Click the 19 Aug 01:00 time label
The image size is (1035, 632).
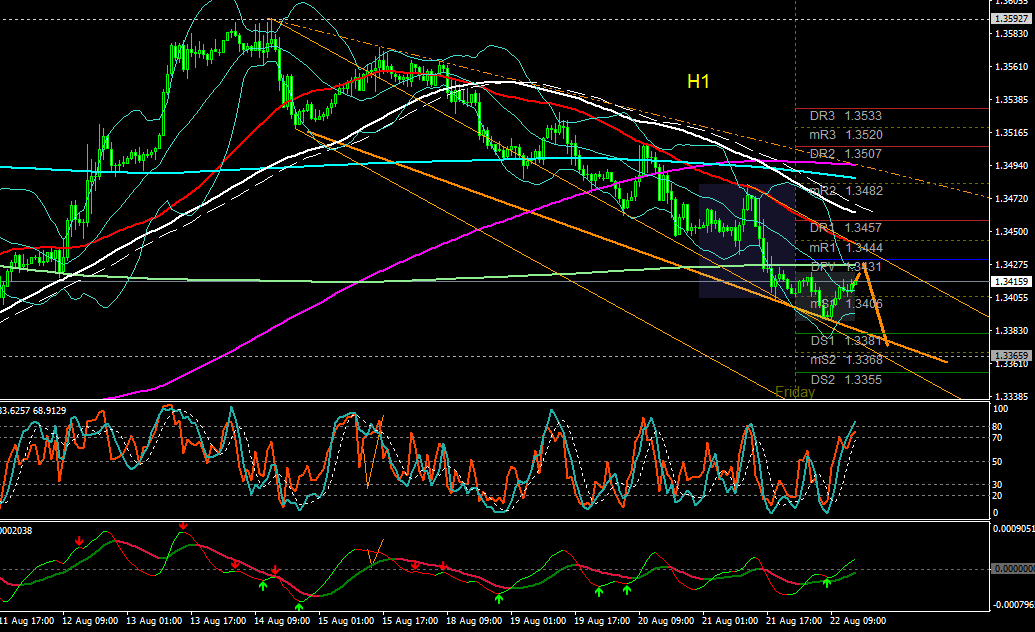[537, 621]
